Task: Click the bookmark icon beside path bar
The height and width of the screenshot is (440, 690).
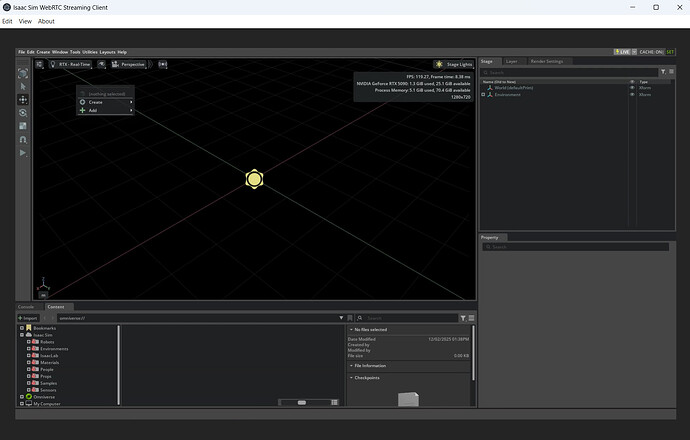Action: click(x=350, y=318)
